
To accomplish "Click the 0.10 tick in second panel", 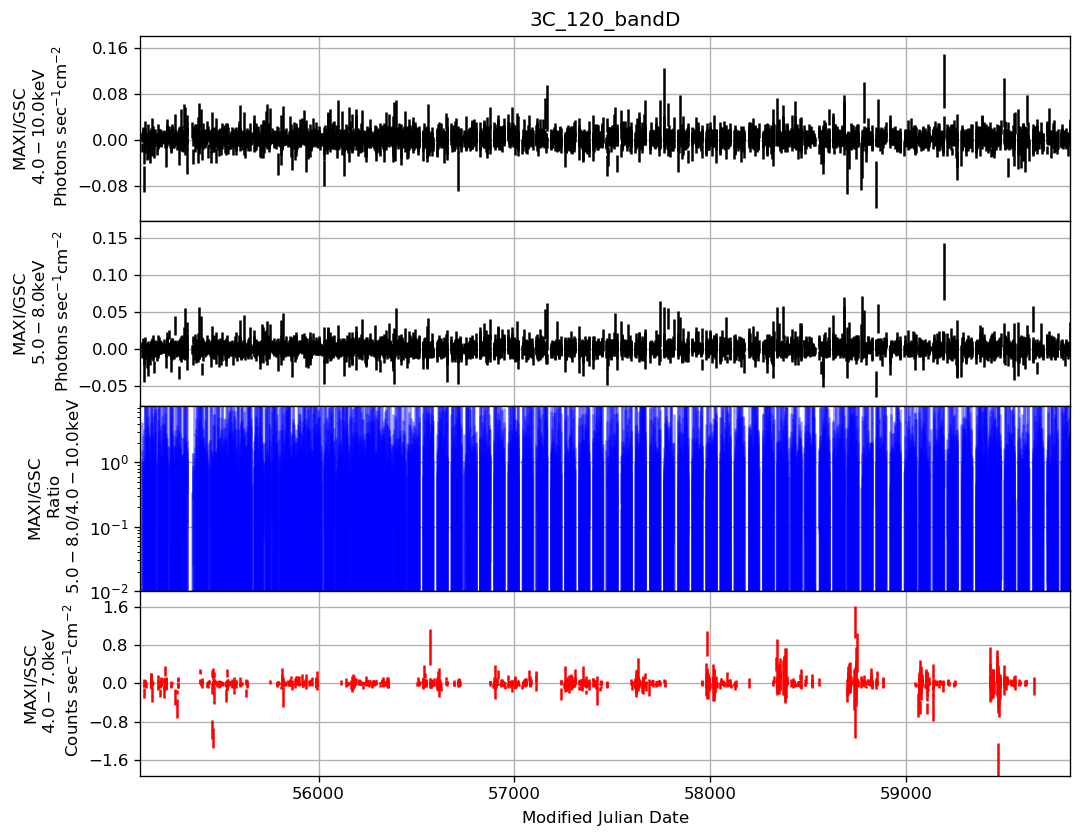I will [x=110, y=275].
